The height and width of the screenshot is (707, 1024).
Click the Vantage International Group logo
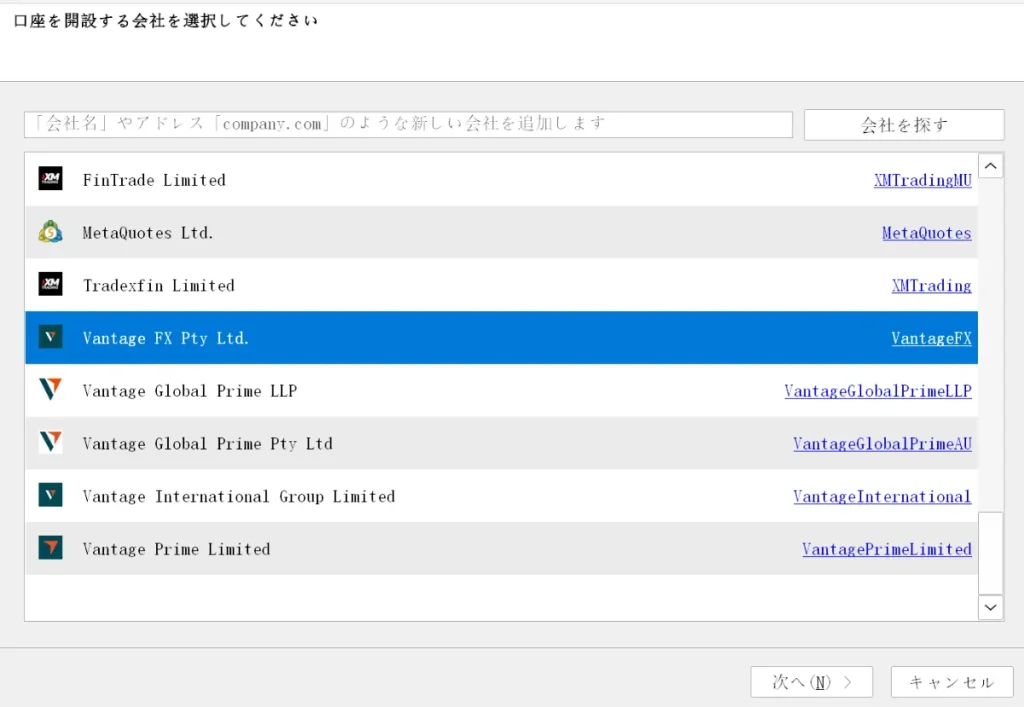pyautogui.click(x=49, y=495)
